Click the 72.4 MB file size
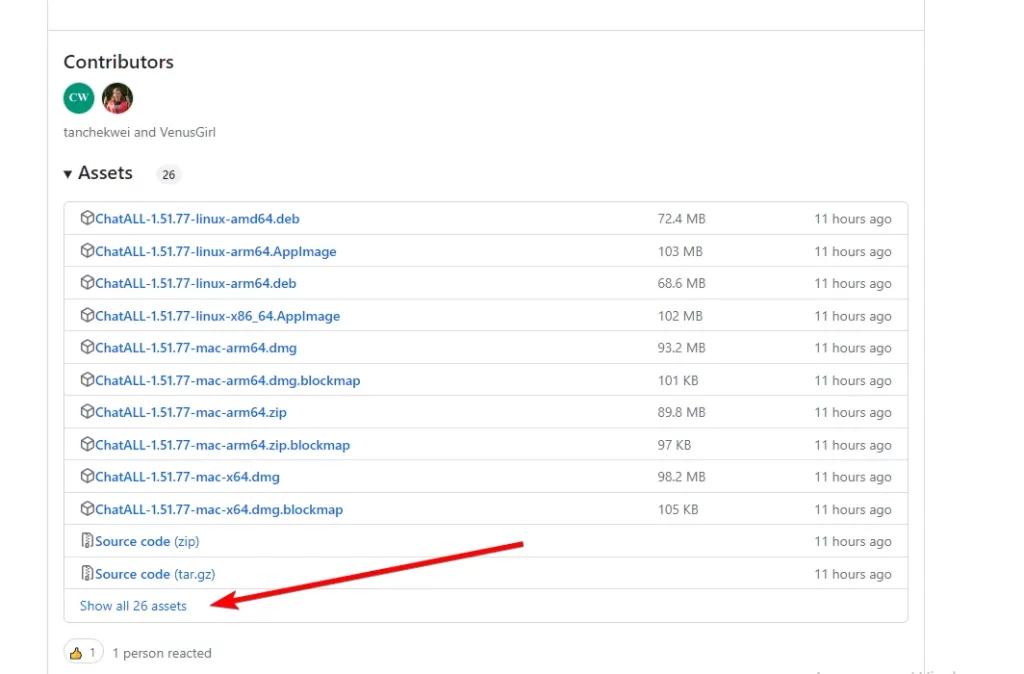The image size is (1024, 674). [x=681, y=219]
